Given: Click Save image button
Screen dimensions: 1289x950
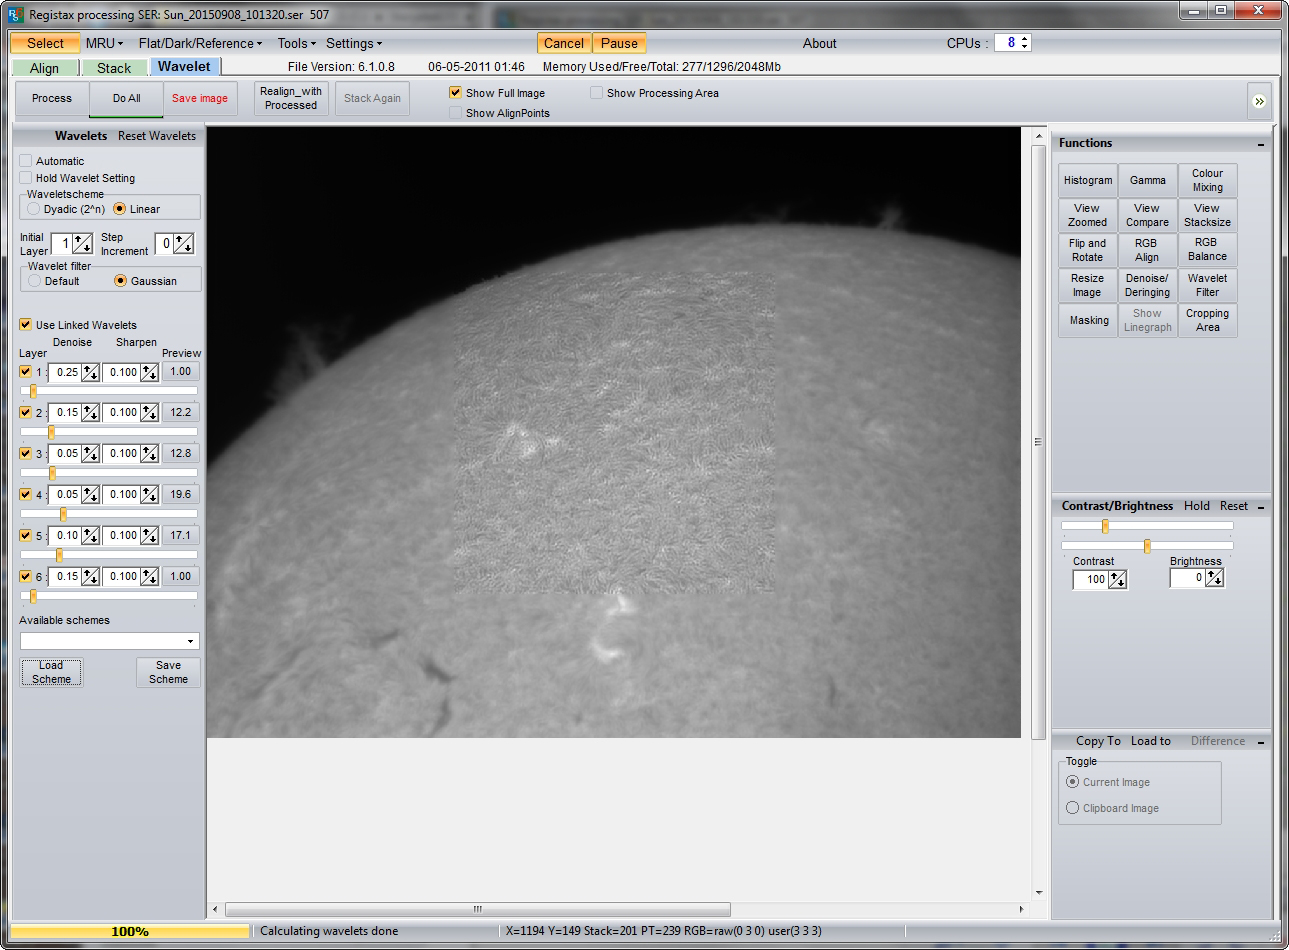Looking at the screenshot, I should [x=200, y=98].
